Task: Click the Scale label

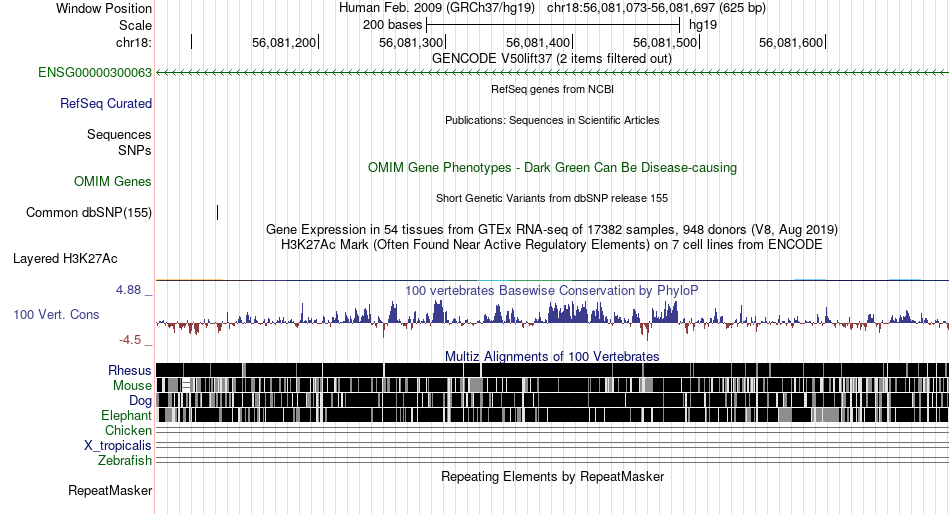Action: tap(136, 25)
